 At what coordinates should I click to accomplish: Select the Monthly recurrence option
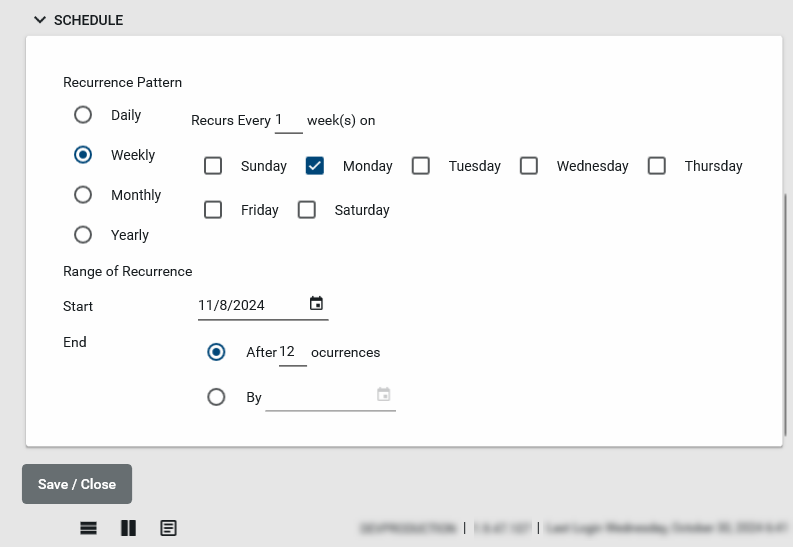(83, 195)
